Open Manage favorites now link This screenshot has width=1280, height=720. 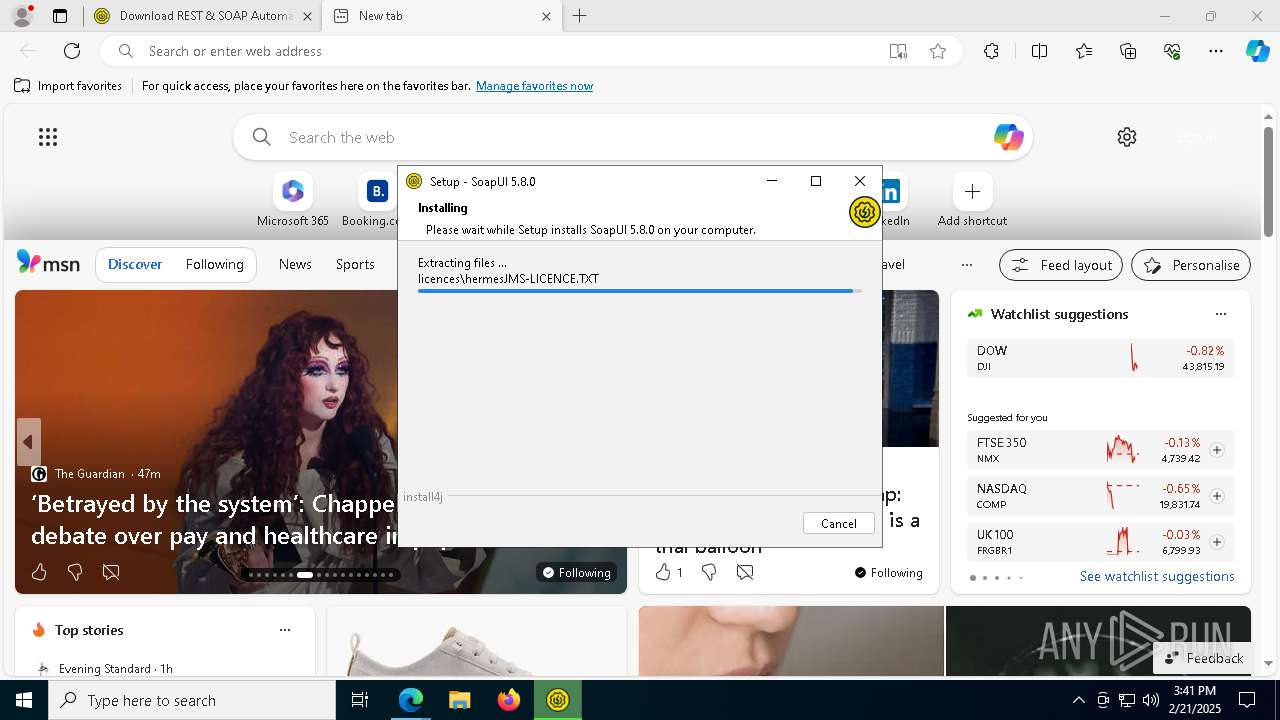click(x=534, y=86)
